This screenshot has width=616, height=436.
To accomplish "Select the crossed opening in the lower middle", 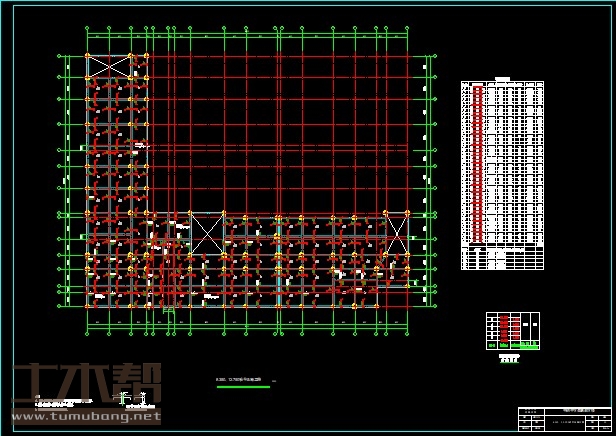I will tap(207, 234).
